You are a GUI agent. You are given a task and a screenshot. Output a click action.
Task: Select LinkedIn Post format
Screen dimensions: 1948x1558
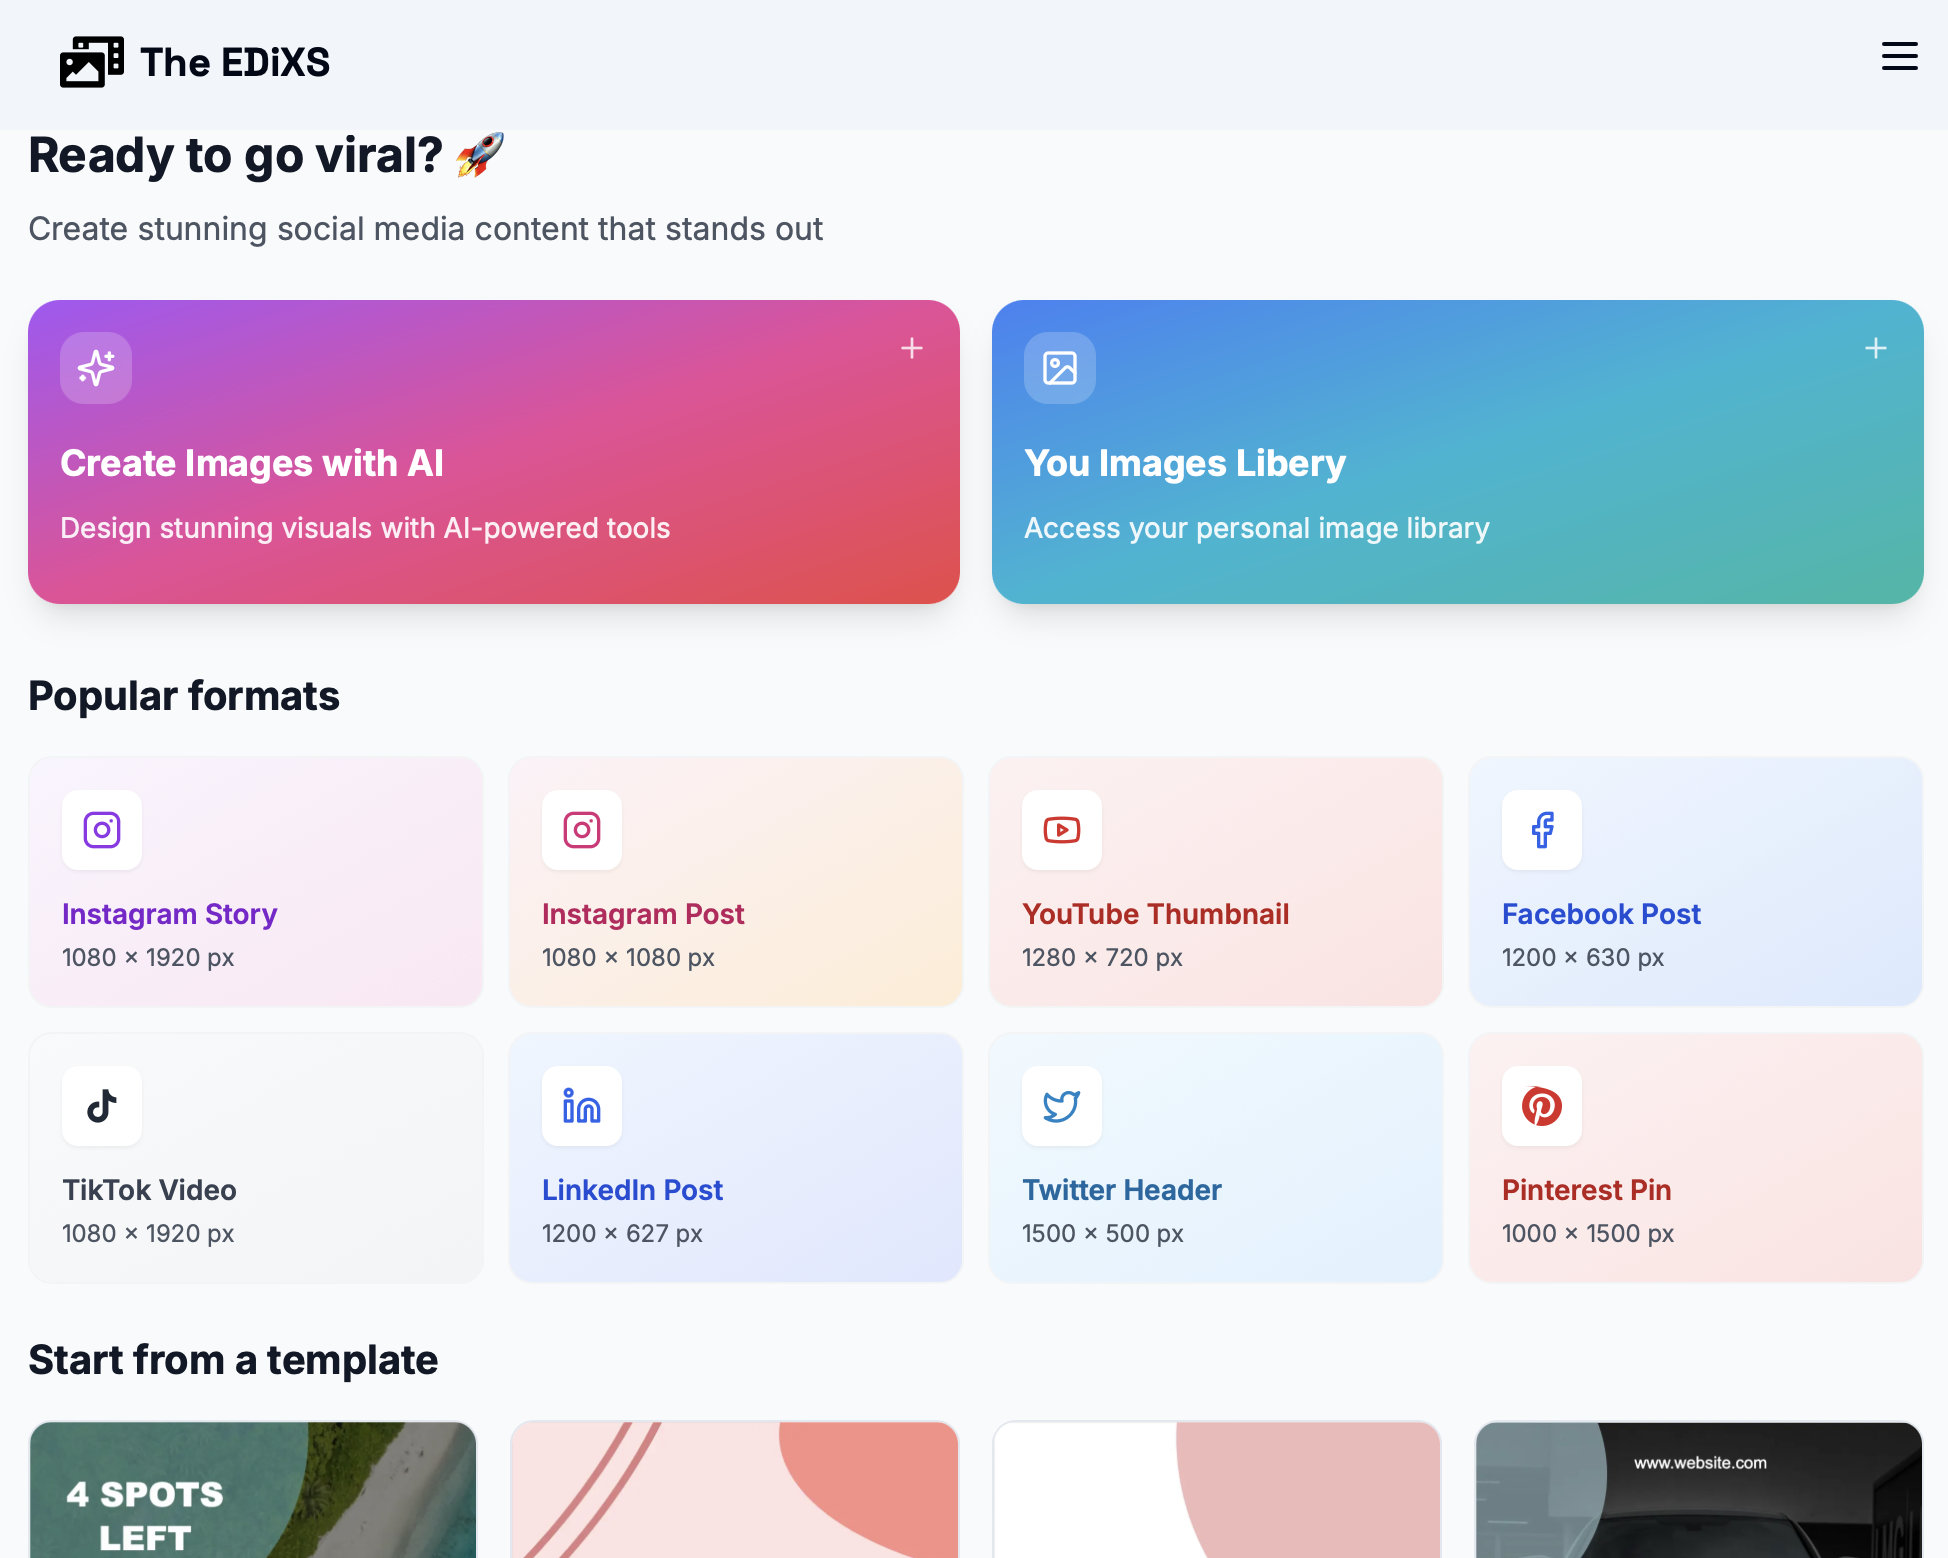[x=736, y=1157]
